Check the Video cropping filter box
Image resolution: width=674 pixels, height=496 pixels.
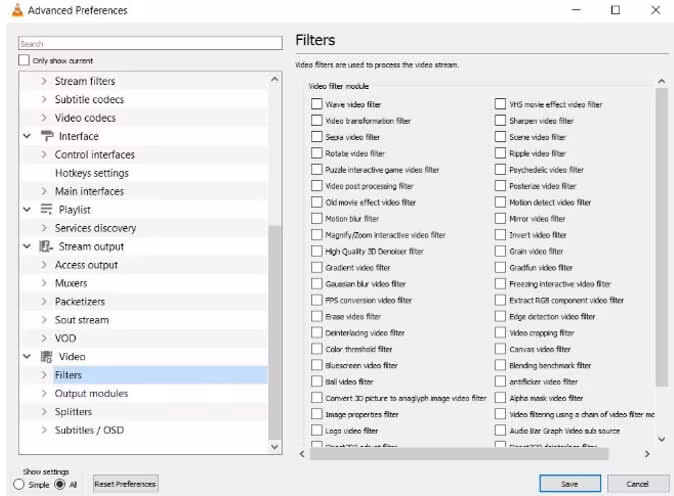point(500,333)
